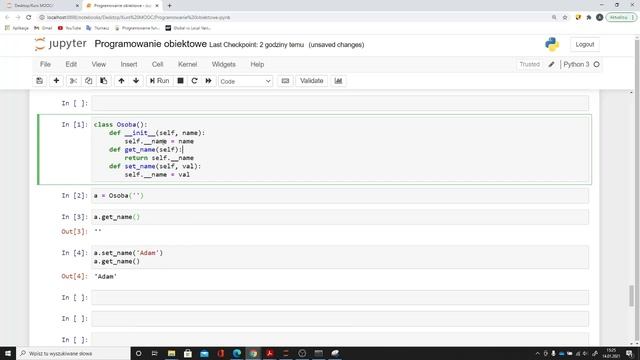
Task: Click the Aktualizuj update button
Action: click(621, 17)
